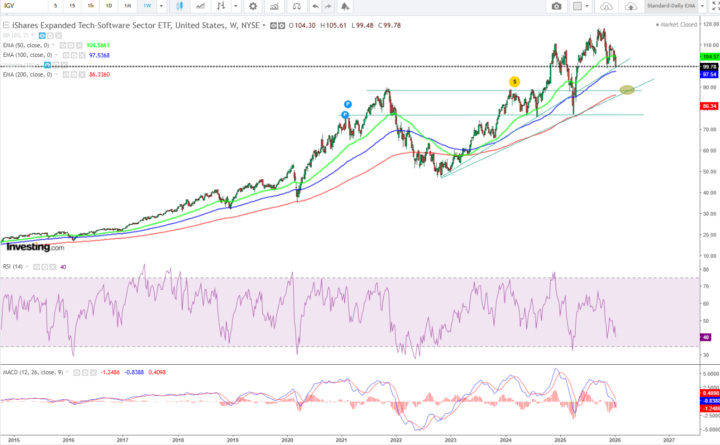Remove the EMA 100 indicator
The image size is (720, 445).
point(82,55)
